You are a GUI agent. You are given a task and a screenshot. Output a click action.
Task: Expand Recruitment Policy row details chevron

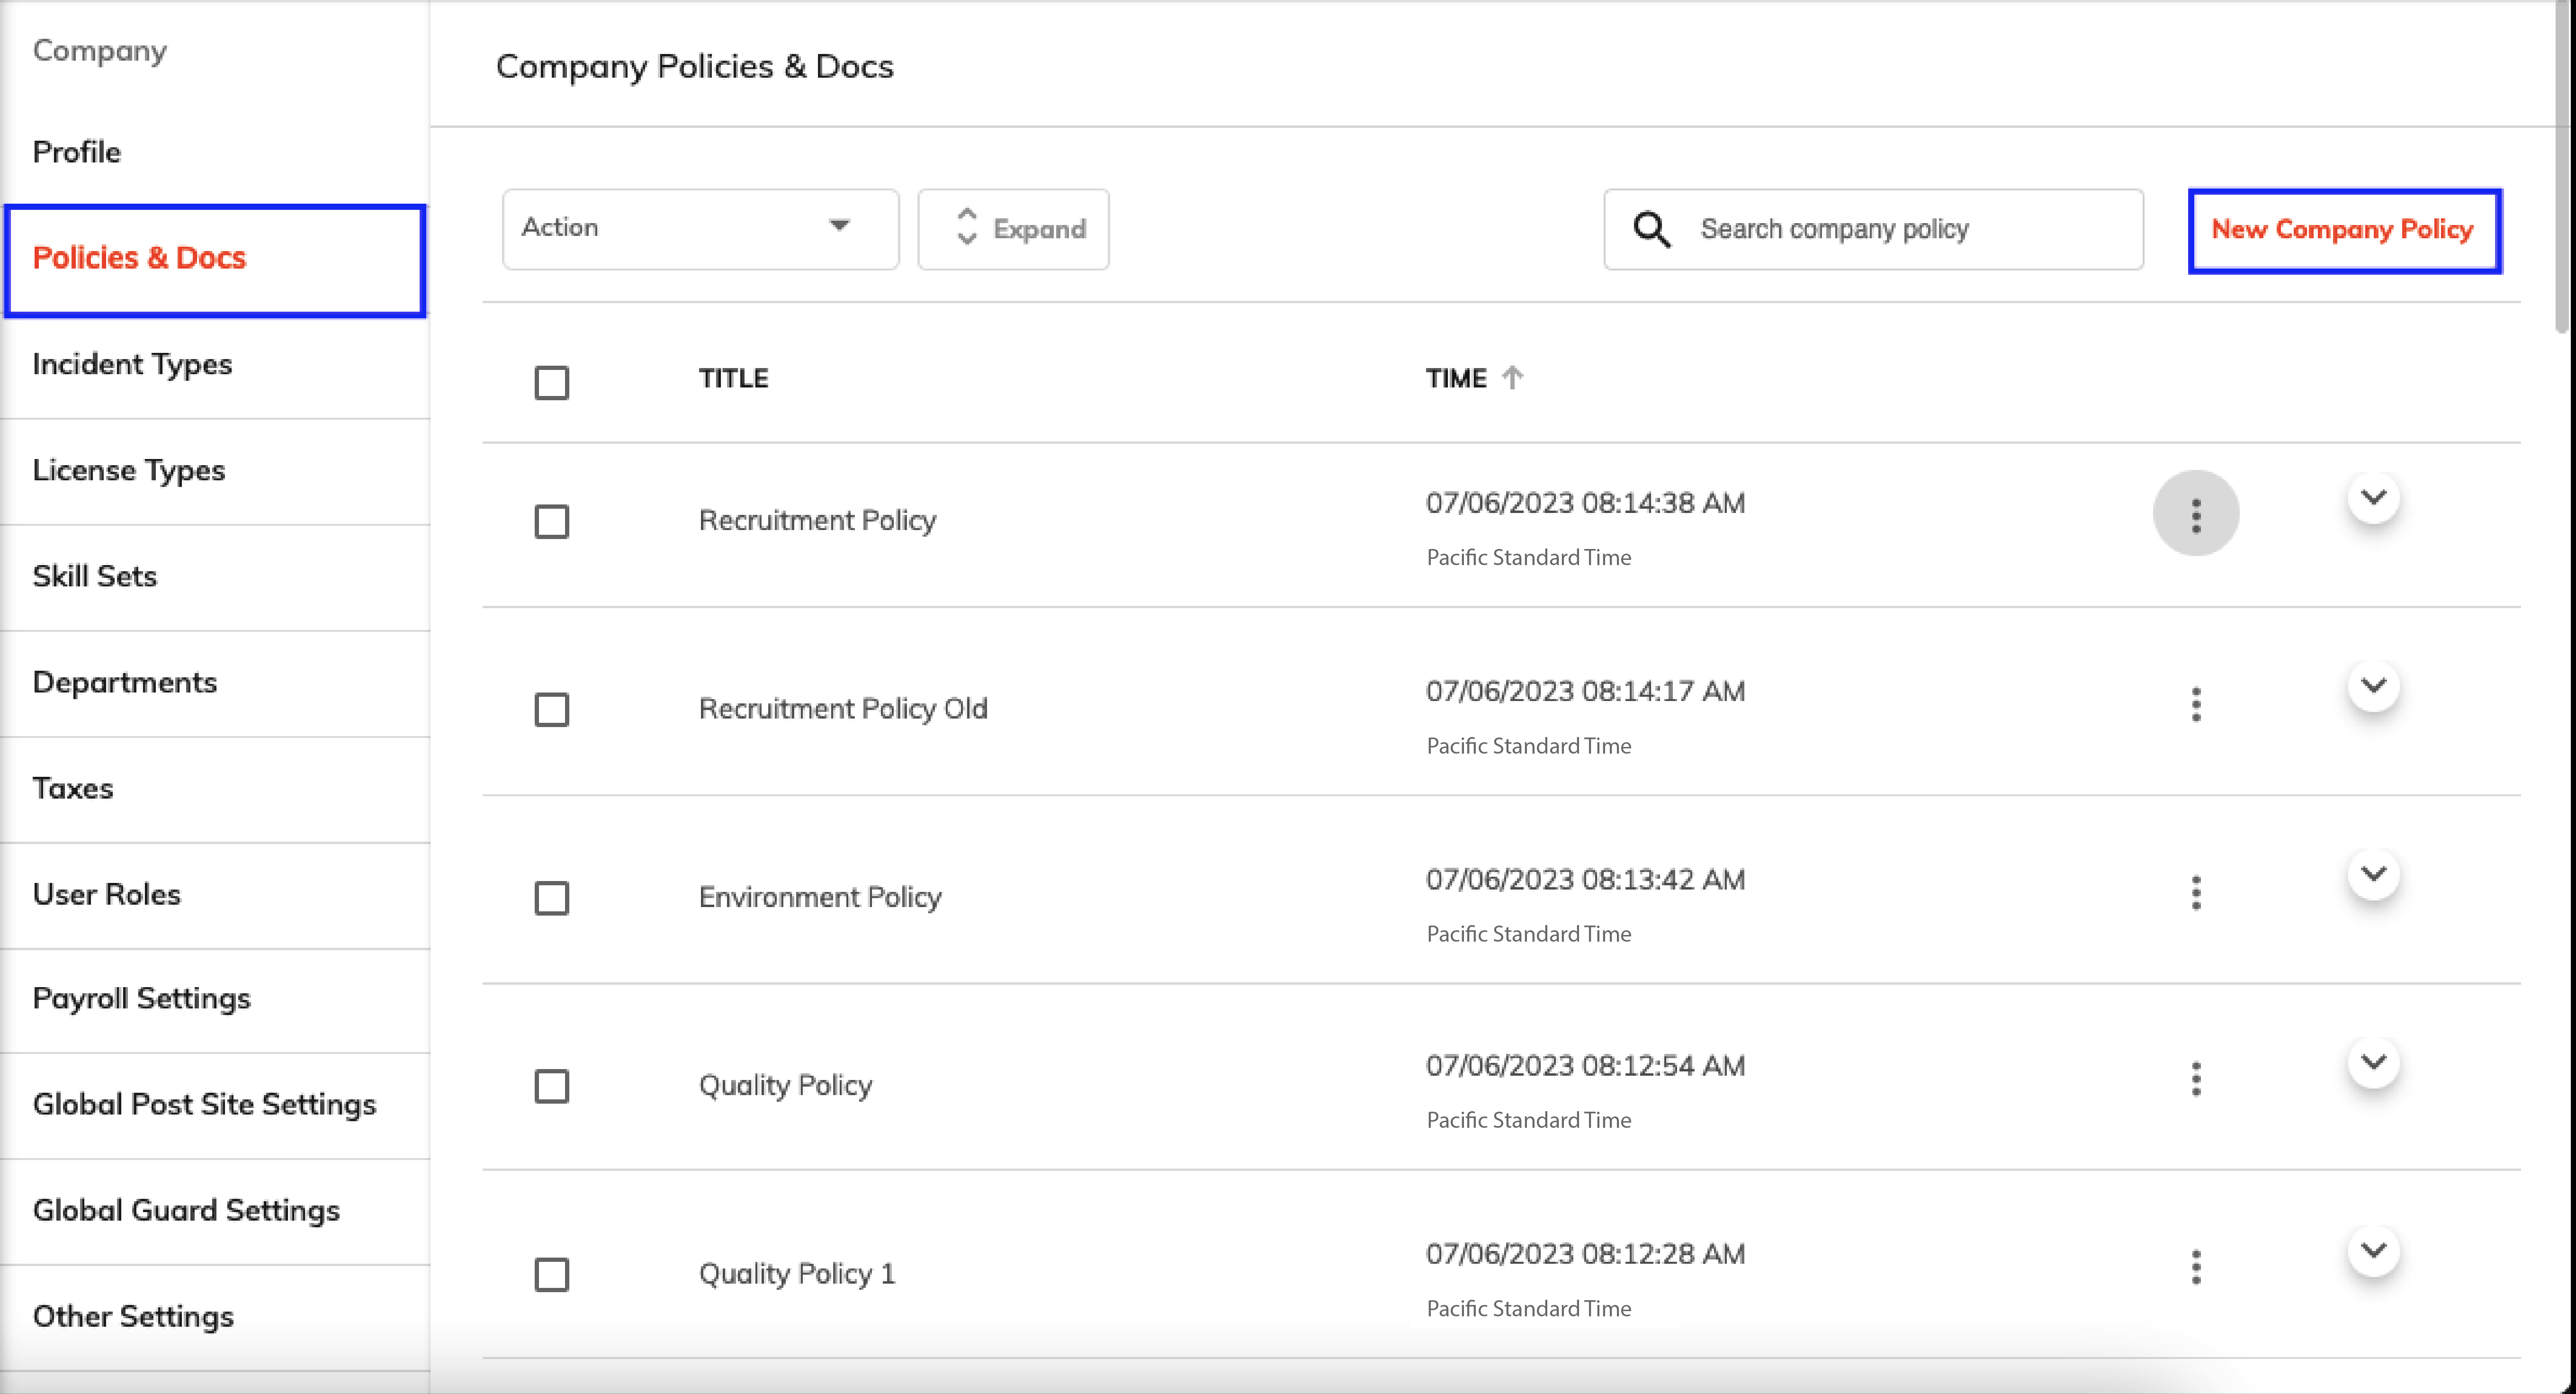2373,497
